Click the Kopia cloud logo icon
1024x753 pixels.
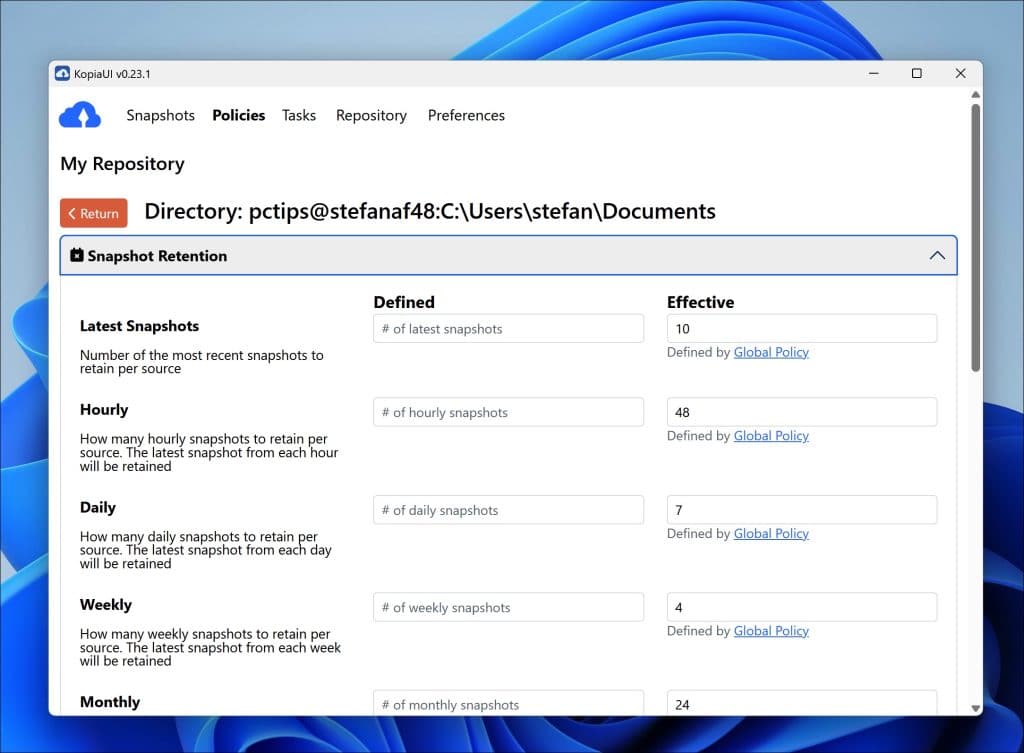80,114
